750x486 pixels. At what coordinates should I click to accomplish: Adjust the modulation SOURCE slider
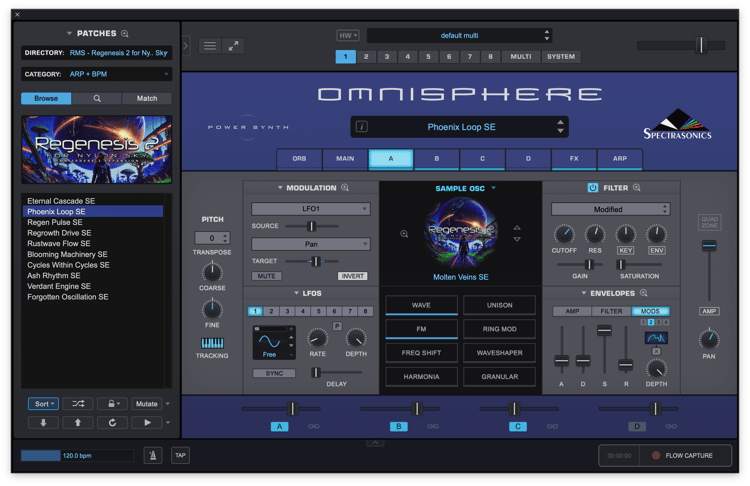tap(311, 226)
